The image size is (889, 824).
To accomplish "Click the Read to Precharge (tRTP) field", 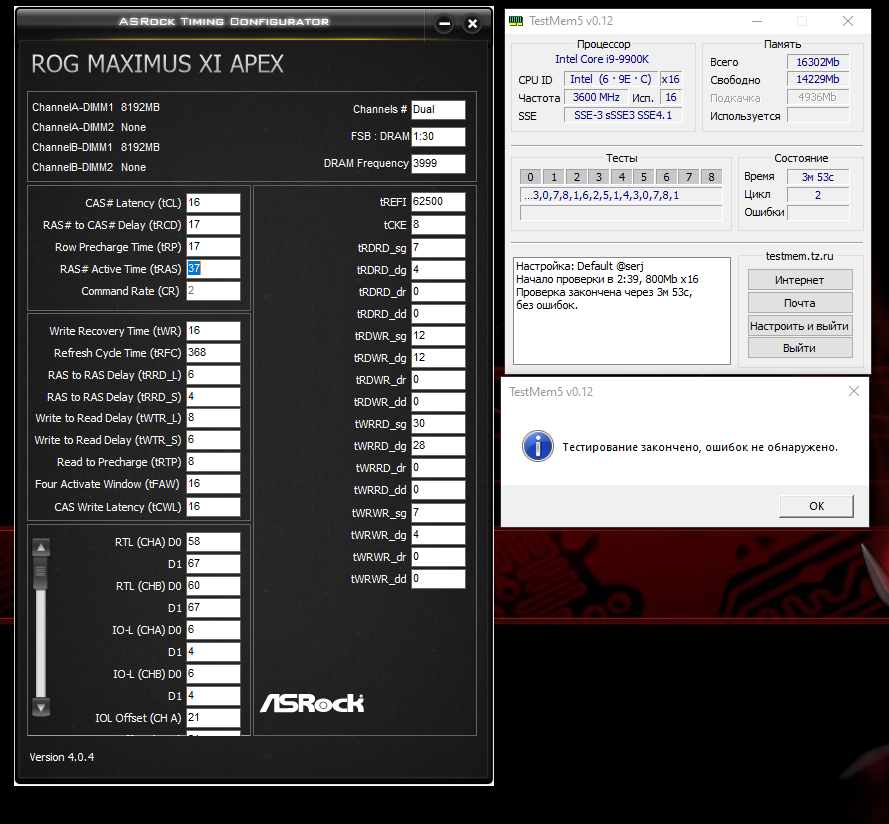I will [x=213, y=462].
